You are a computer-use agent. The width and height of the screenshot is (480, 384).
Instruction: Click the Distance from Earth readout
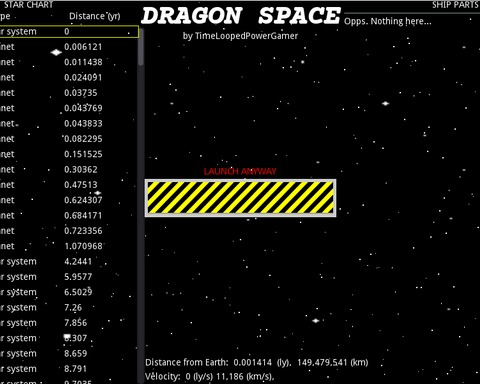[x=257, y=362]
